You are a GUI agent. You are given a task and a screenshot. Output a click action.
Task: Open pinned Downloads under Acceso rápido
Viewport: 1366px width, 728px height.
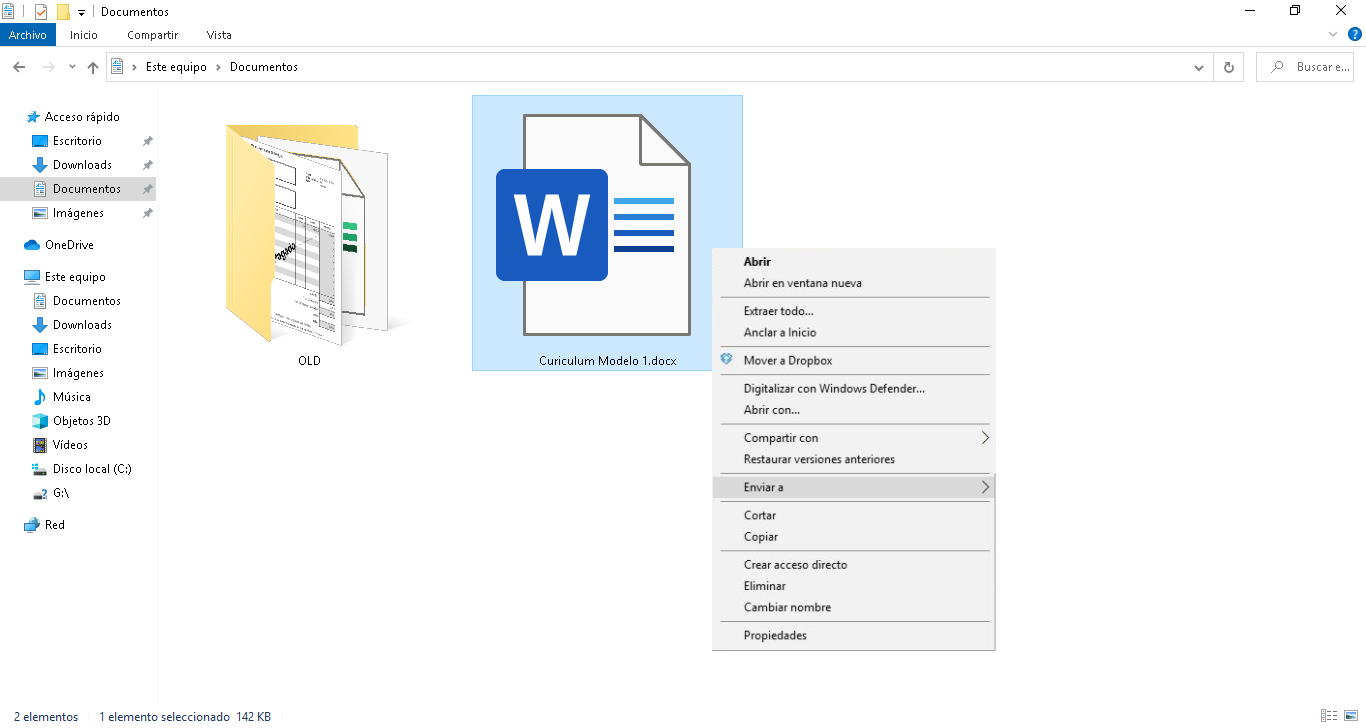(x=82, y=165)
